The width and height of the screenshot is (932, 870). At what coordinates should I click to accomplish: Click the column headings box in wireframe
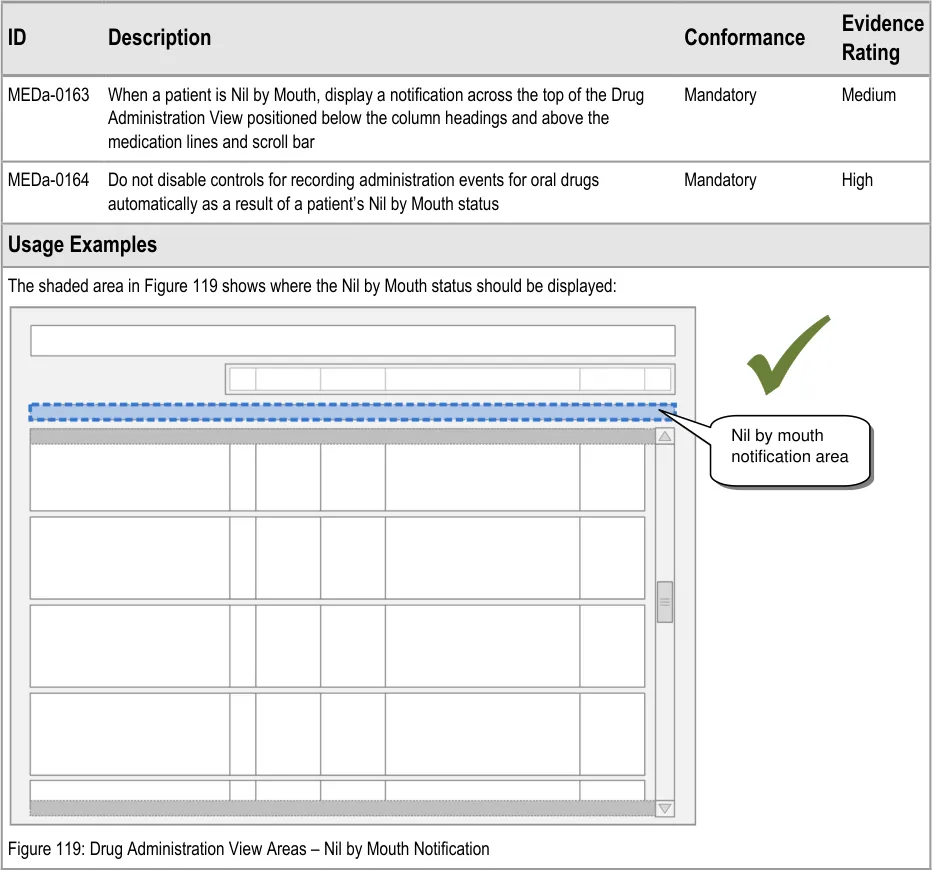(449, 379)
